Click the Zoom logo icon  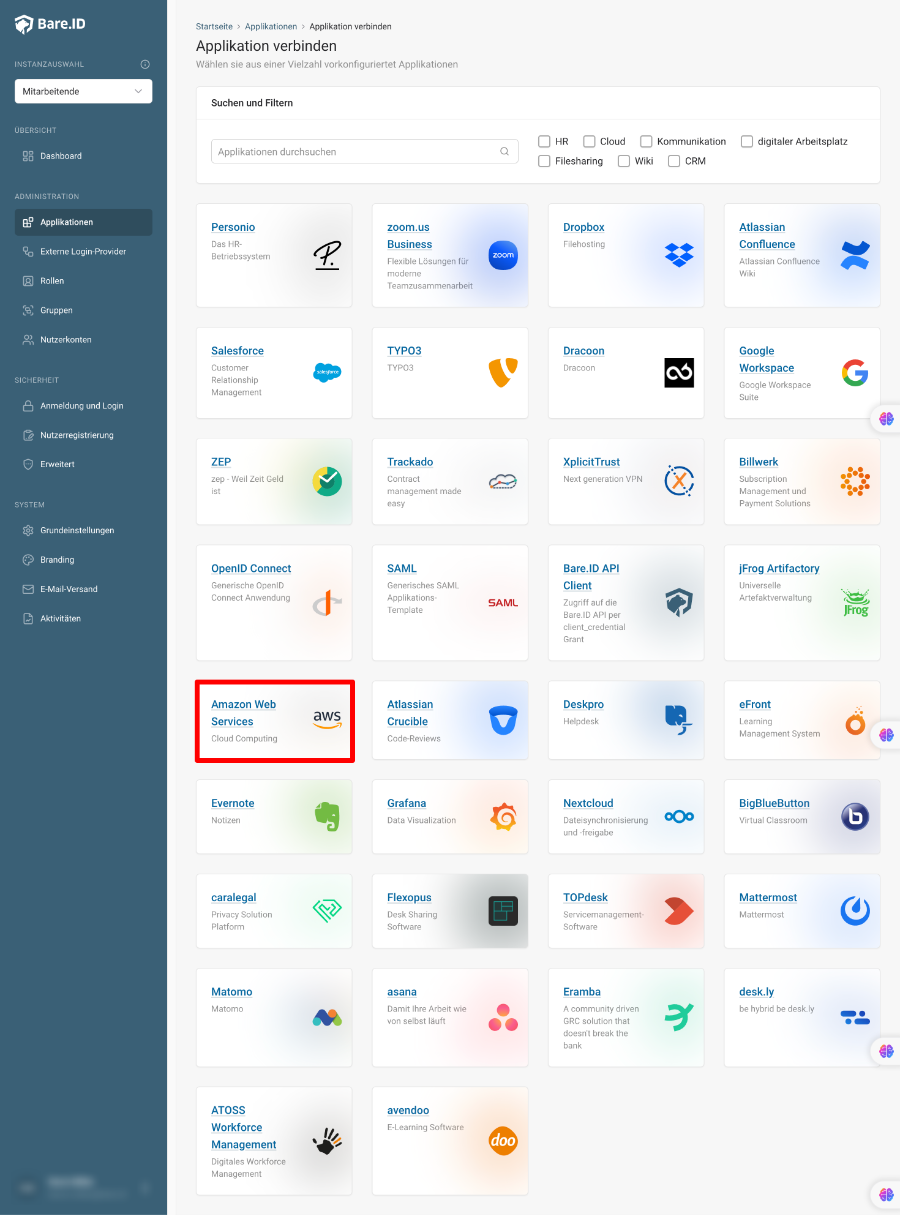tap(503, 255)
